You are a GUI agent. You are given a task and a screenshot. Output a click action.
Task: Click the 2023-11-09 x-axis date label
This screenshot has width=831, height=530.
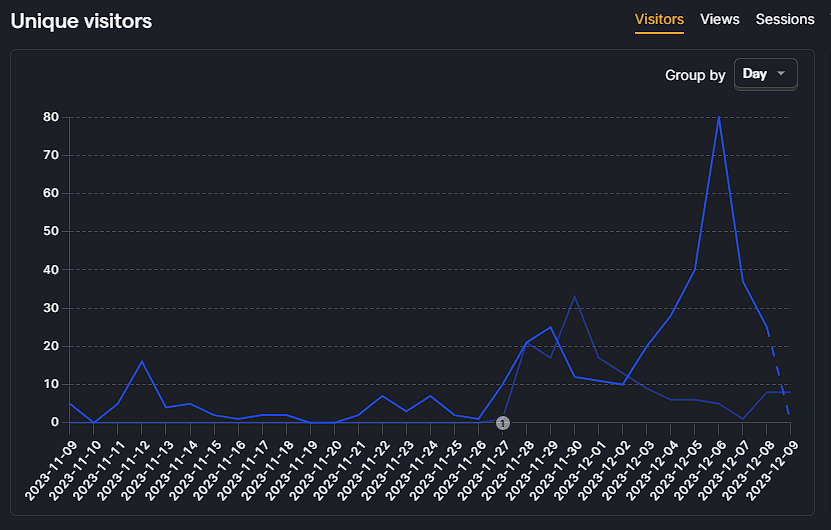pyautogui.click(x=51, y=470)
